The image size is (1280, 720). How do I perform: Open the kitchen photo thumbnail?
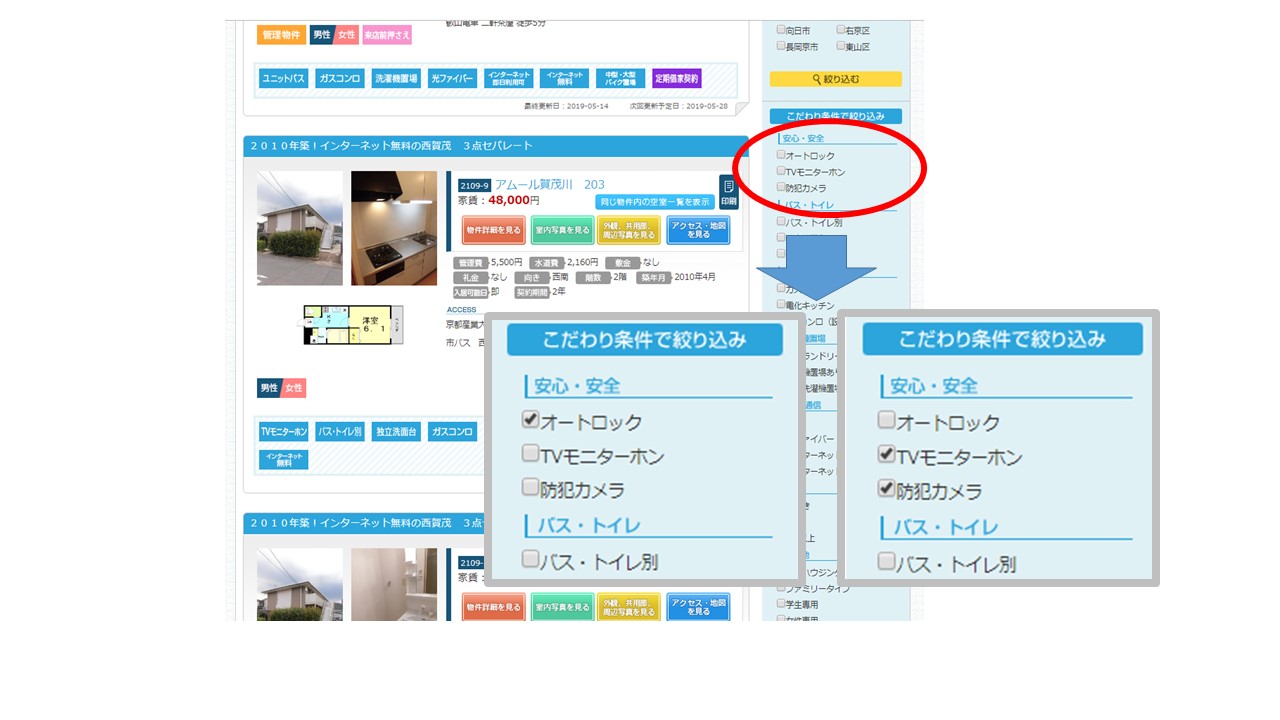coord(394,228)
